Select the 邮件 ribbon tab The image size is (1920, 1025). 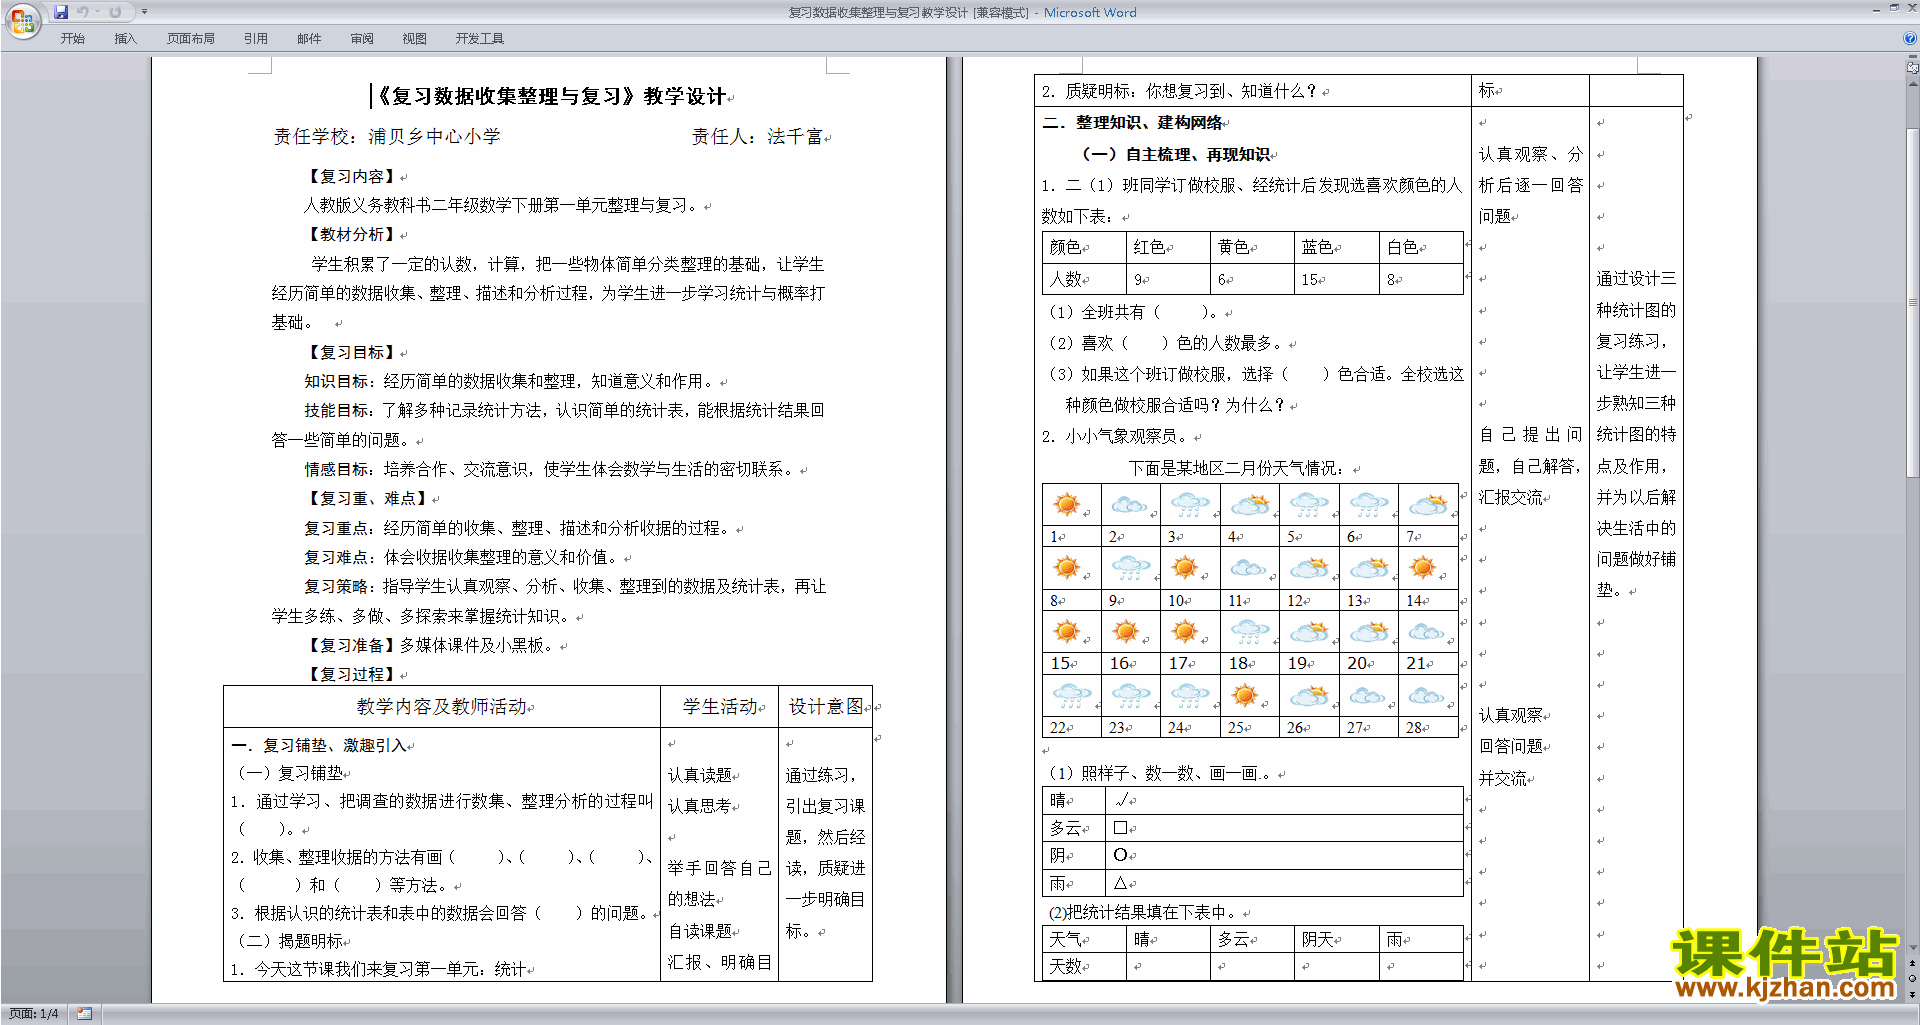pyautogui.click(x=309, y=38)
